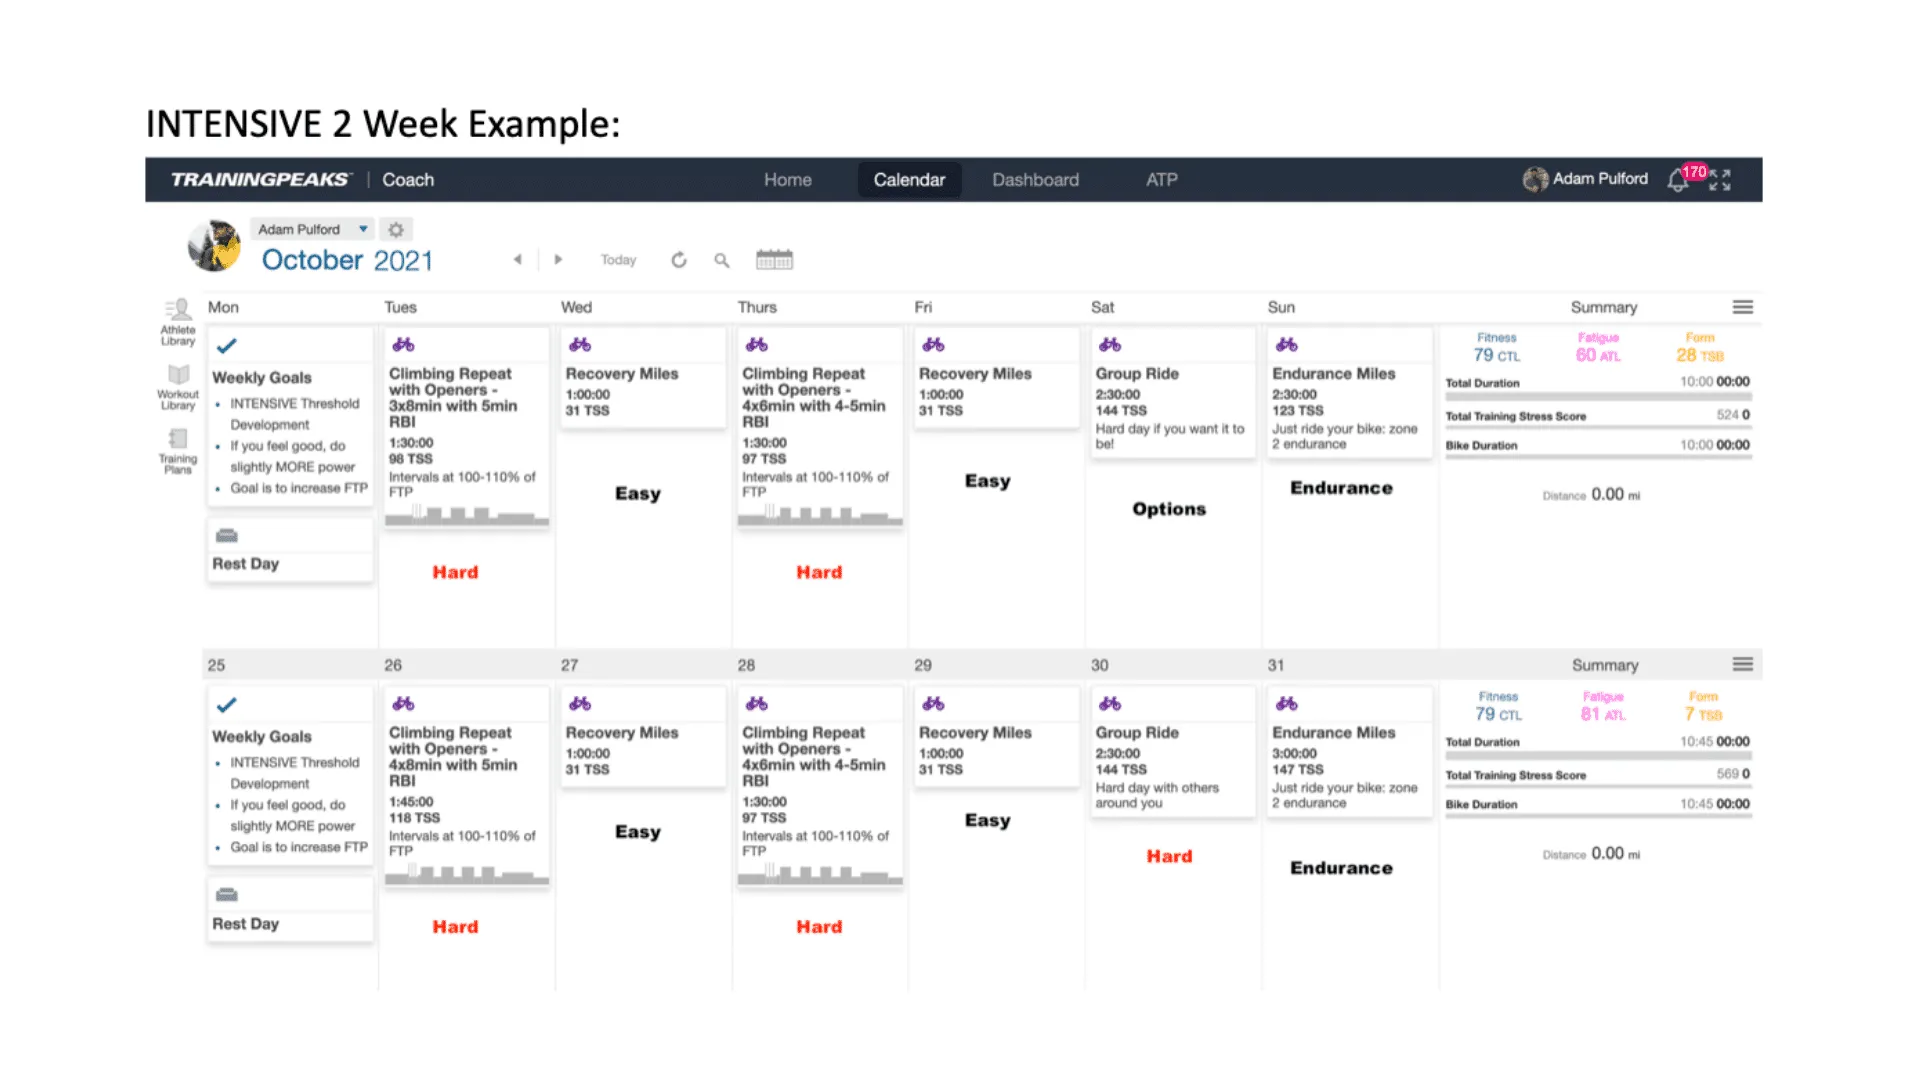The height and width of the screenshot is (1080, 1920).
Task: Open the first week's Summary hamburger menu
Action: [x=1743, y=307]
